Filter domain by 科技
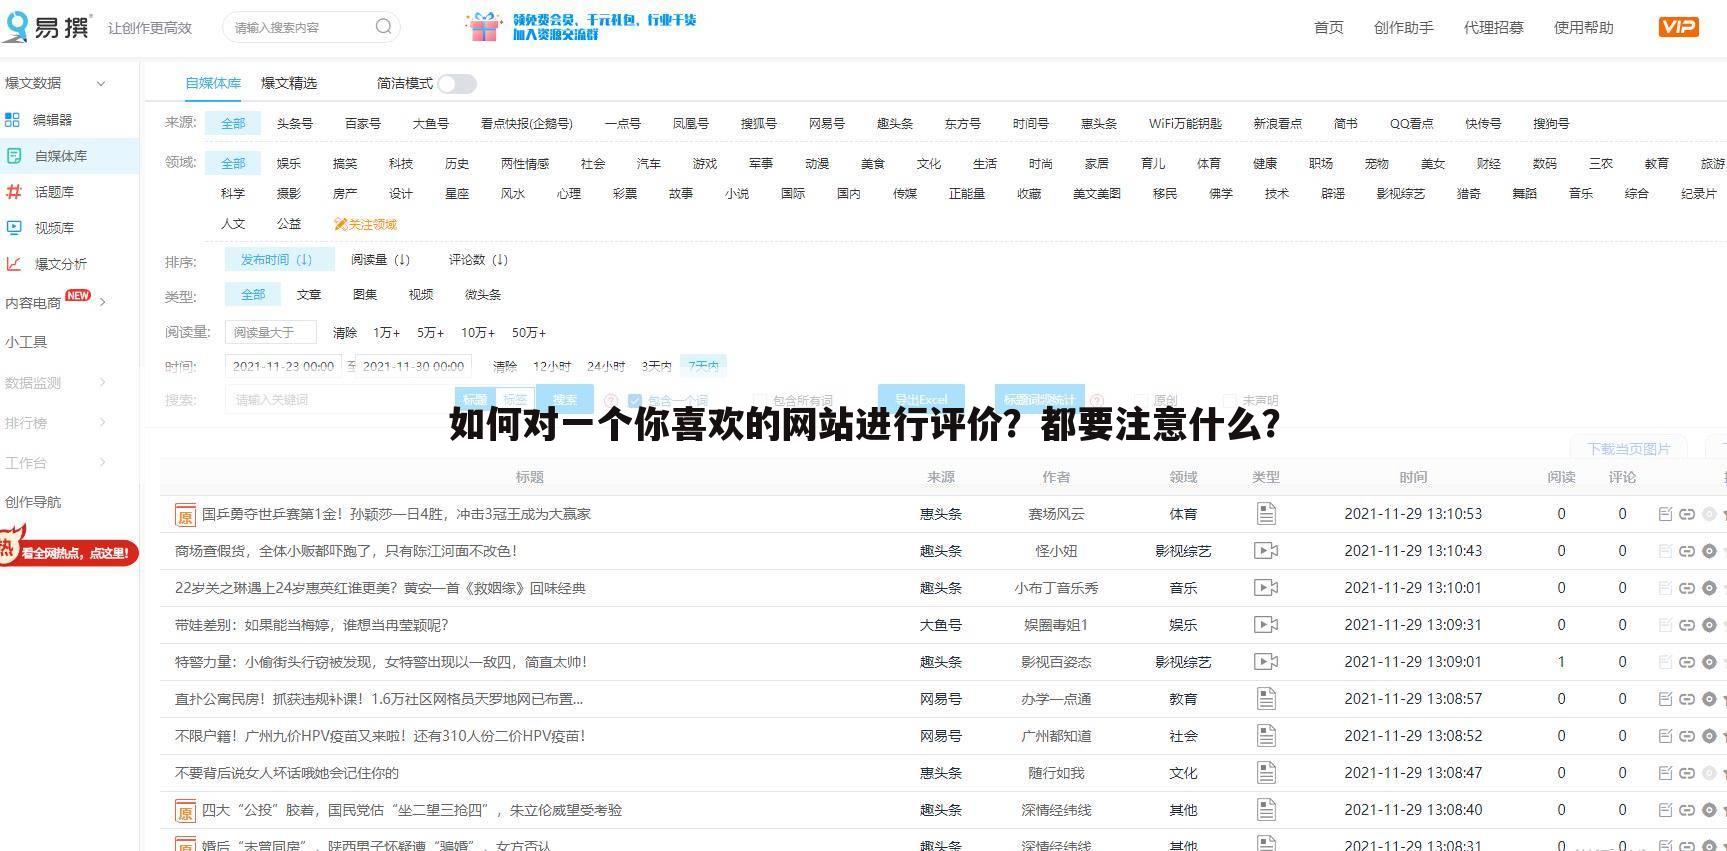The width and height of the screenshot is (1727, 851). point(401,164)
